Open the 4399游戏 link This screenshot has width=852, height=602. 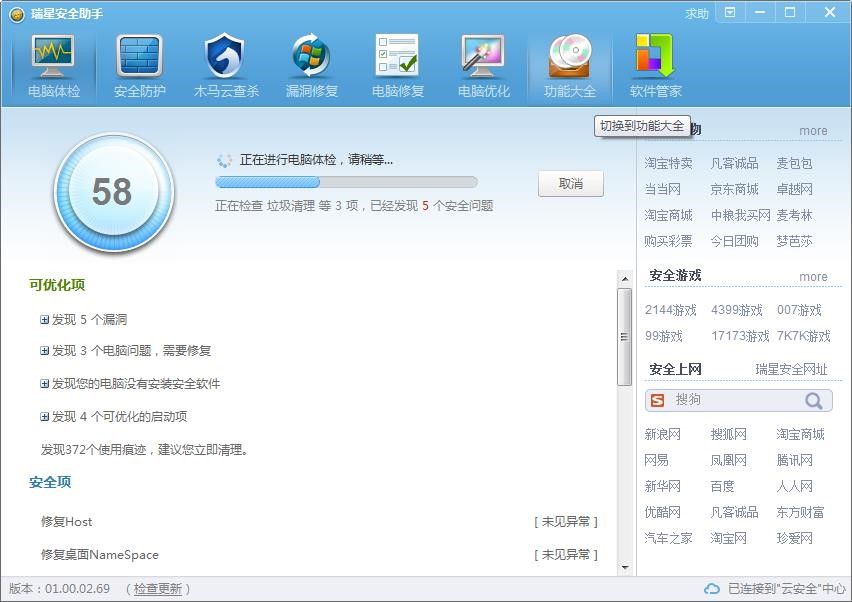click(737, 310)
